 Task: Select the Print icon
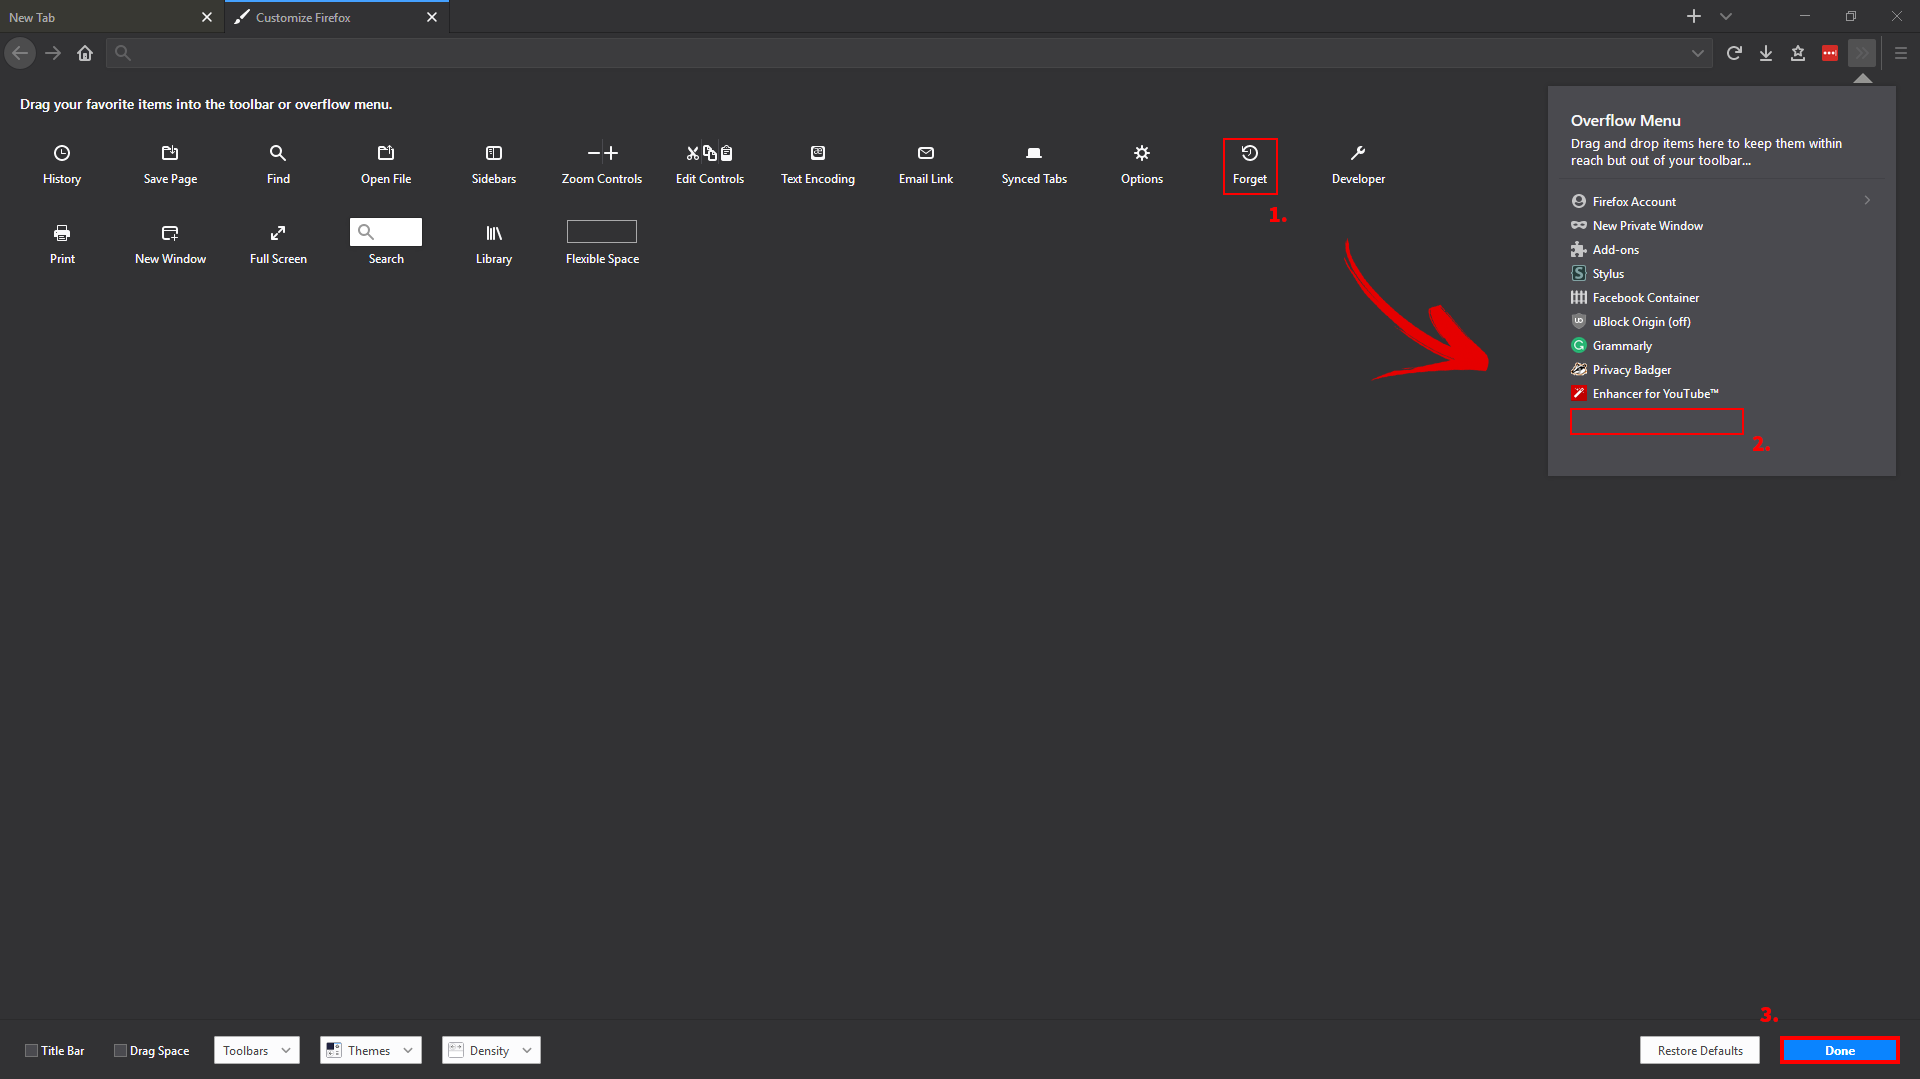62,233
